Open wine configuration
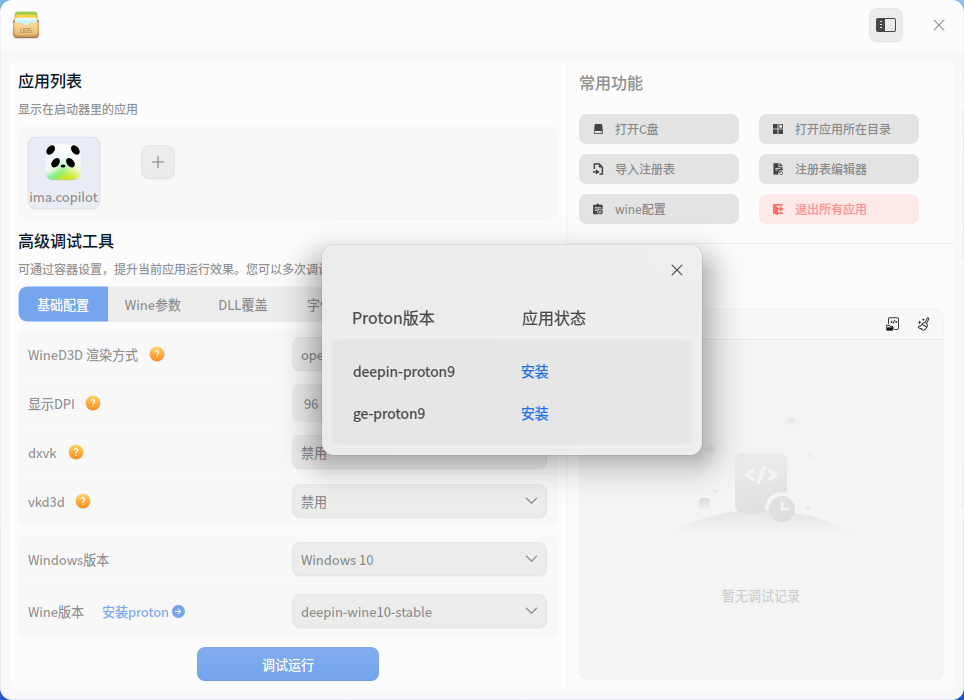This screenshot has width=964, height=700. (x=658, y=209)
